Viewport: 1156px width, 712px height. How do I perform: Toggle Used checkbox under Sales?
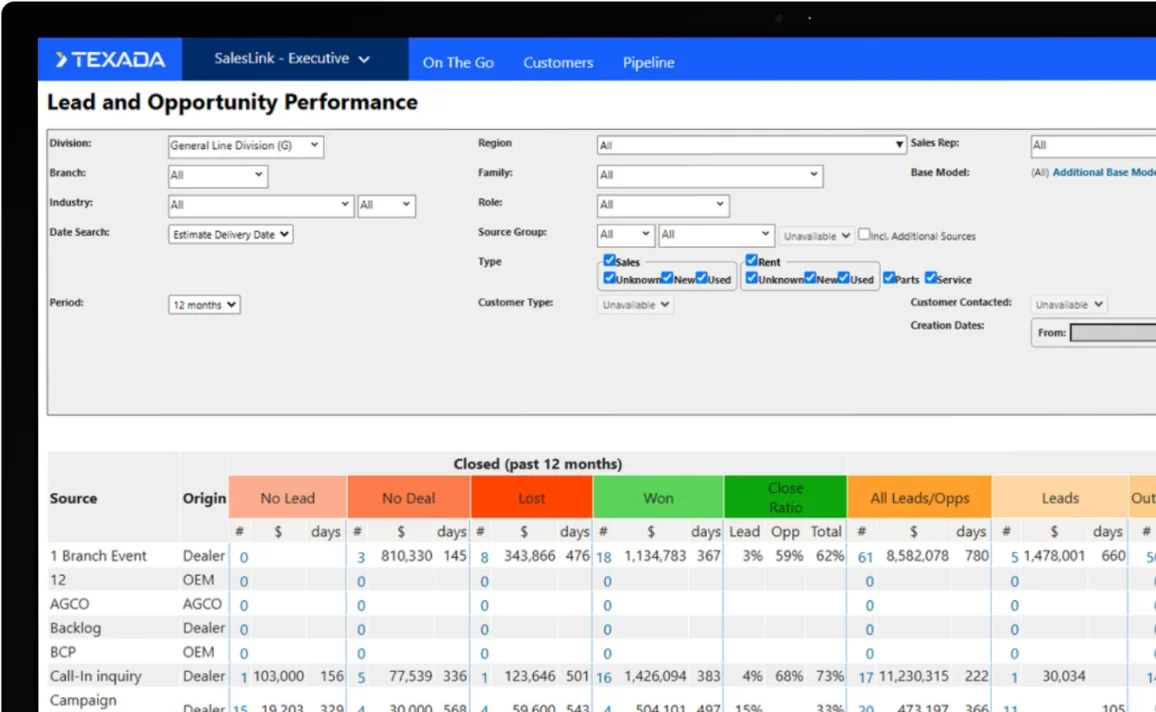click(x=701, y=278)
